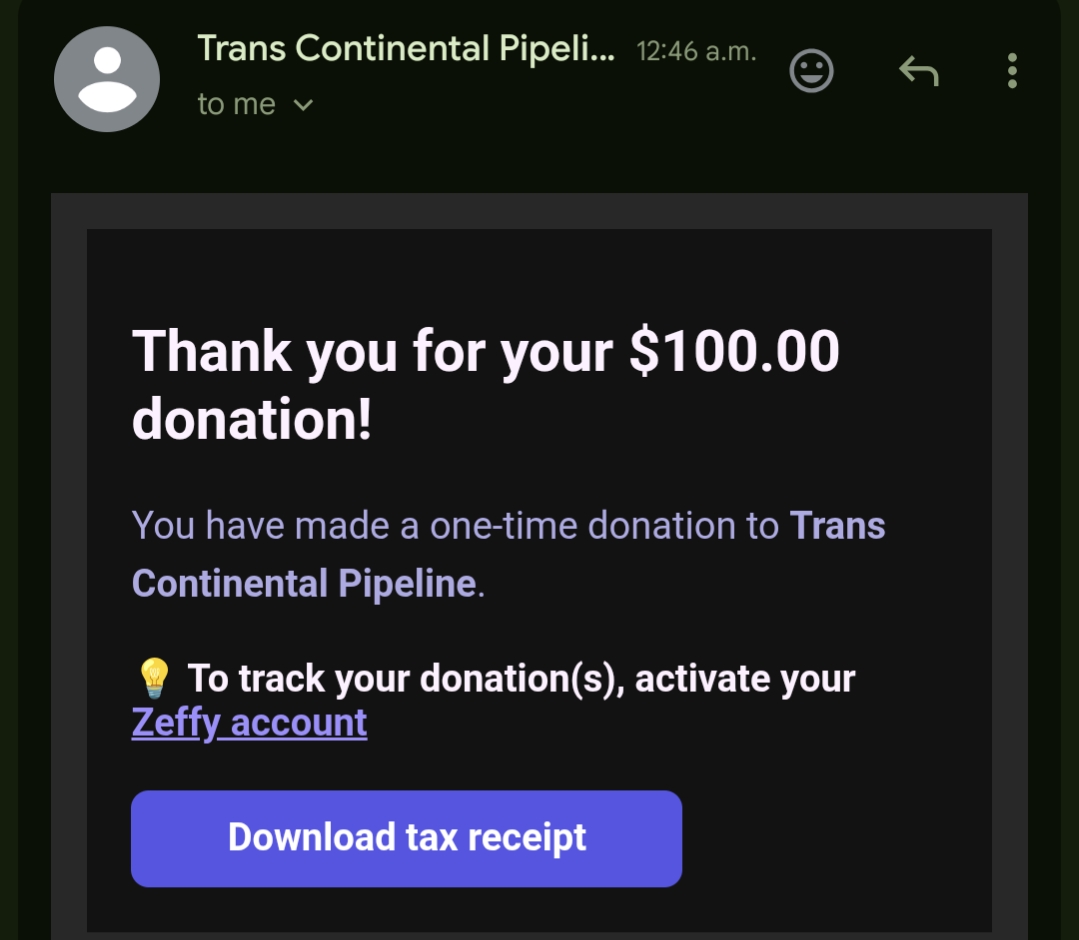
Task: Expand recipient details chevron beside "to me"
Action: (303, 105)
